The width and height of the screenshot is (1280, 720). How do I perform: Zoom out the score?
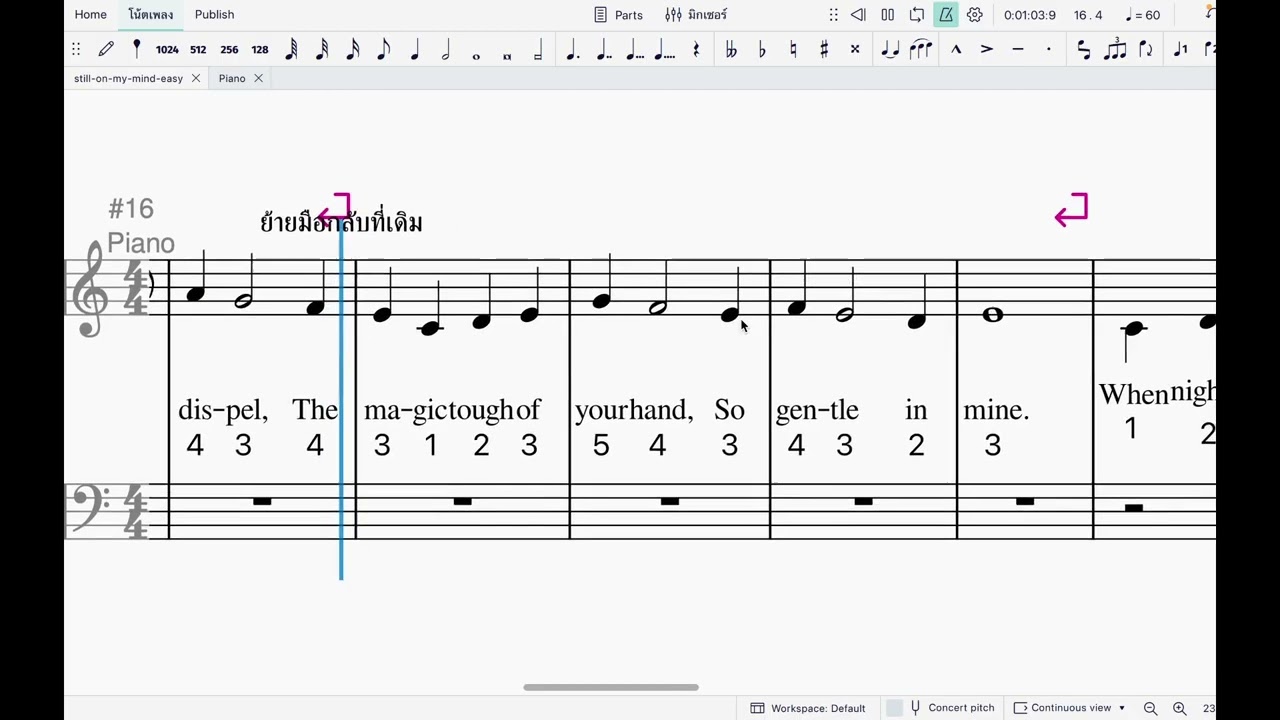tap(1150, 708)
